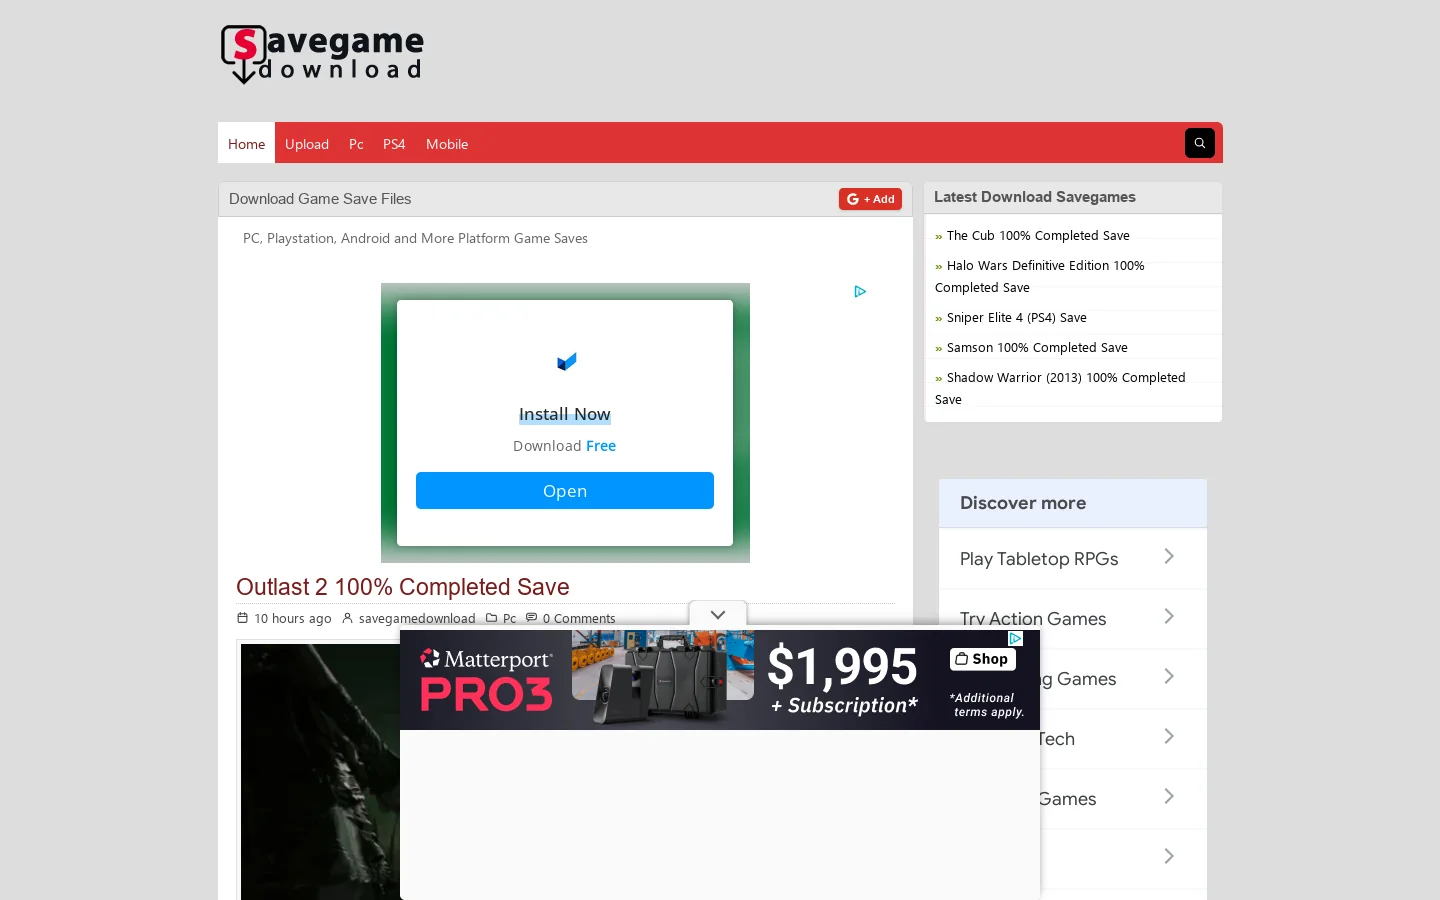
Task: Click the speech bubble icon before 0 Comments
Action: click(531, 618)
